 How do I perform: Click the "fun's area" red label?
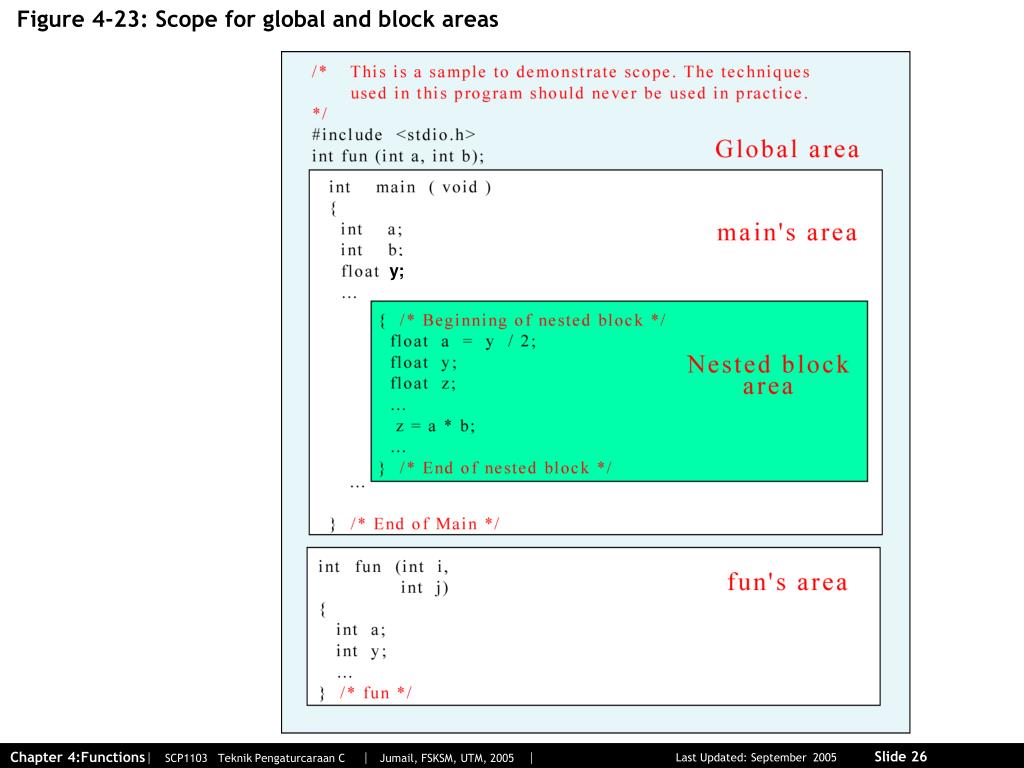click(x=788, y=581)
